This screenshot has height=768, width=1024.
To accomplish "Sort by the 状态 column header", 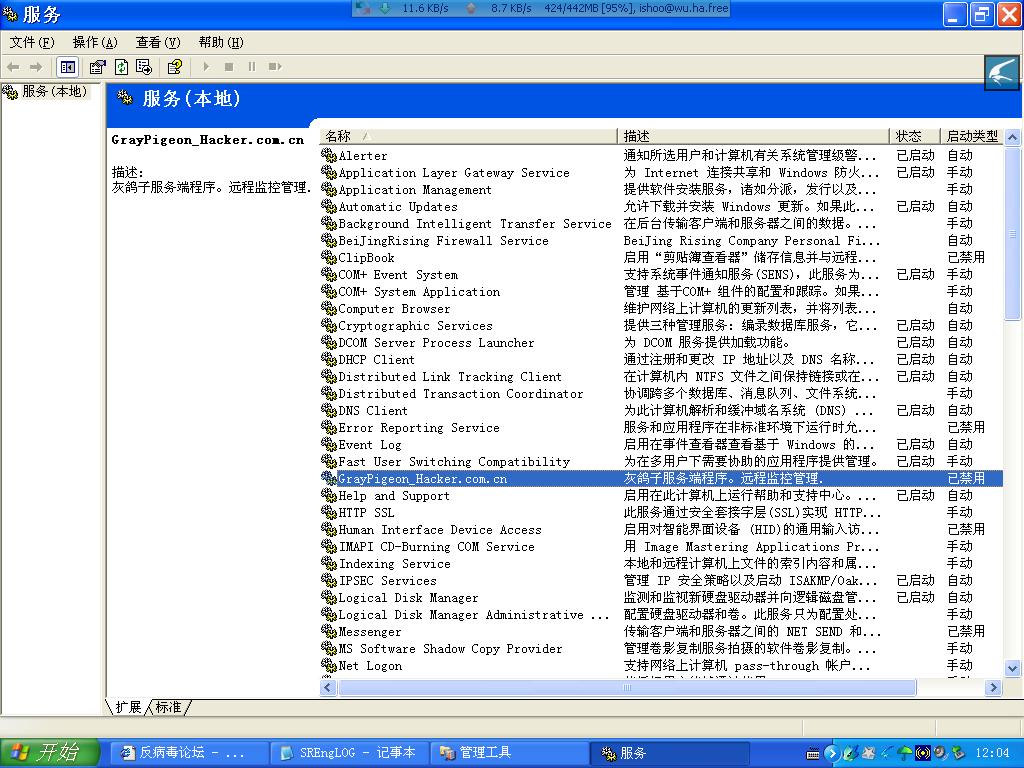I will tap(915, 136).
